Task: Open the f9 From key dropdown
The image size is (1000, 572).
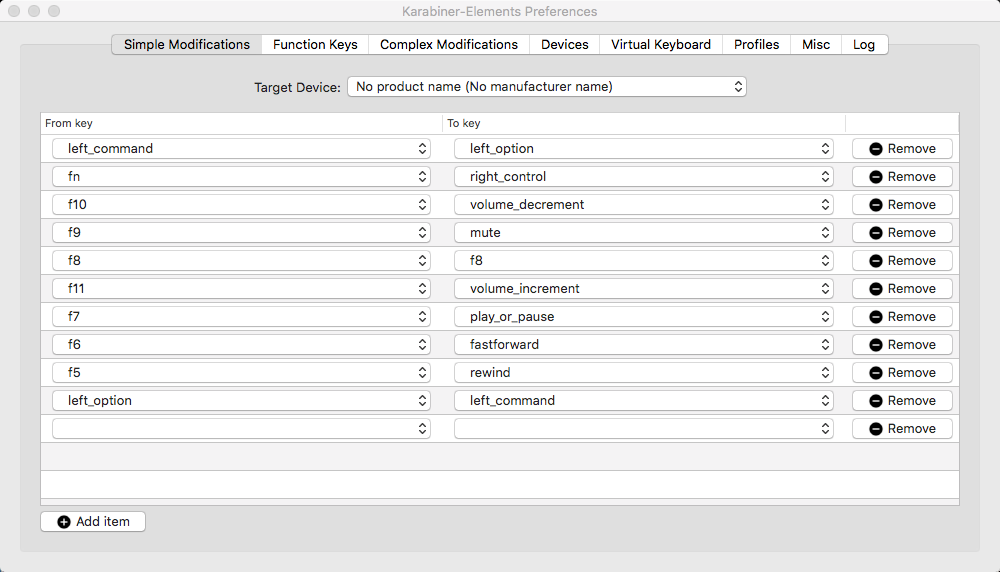Action: point(241,233)
